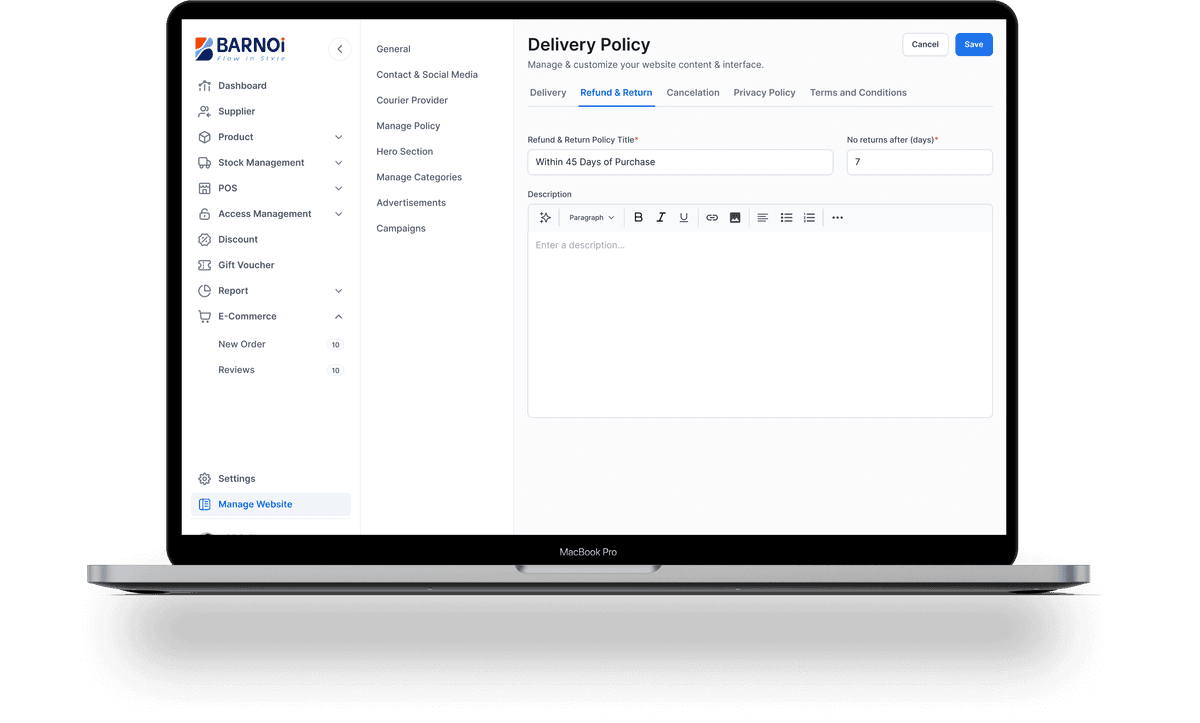Open the Paragraph style dropdown
Viewport: 1200px width, 723px height.
tap(592, 218)
